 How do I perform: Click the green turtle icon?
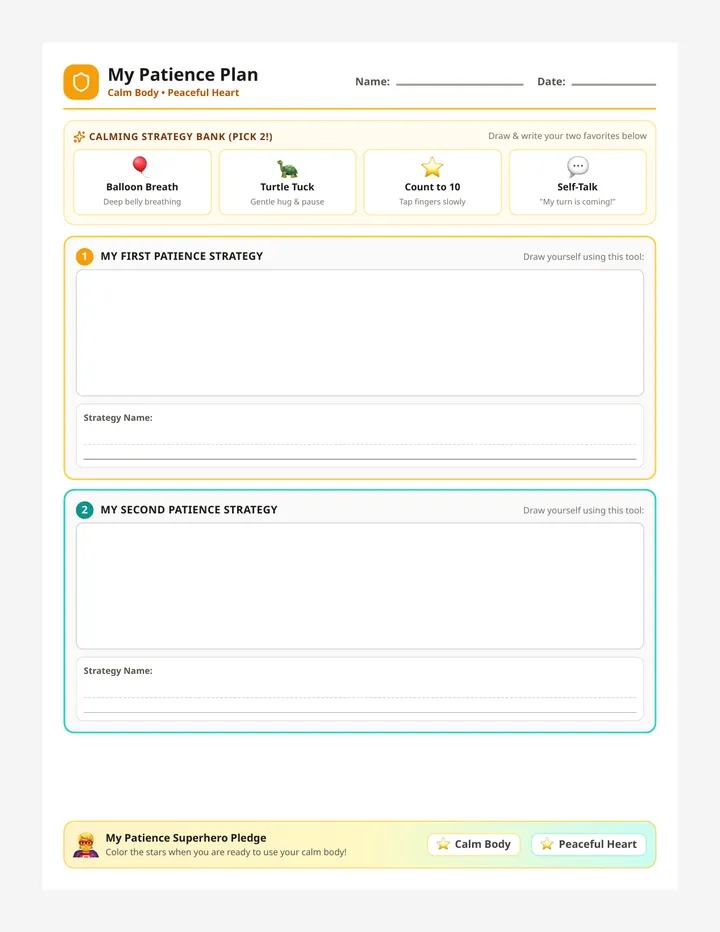pyautogui.click(x=287, y=168)
